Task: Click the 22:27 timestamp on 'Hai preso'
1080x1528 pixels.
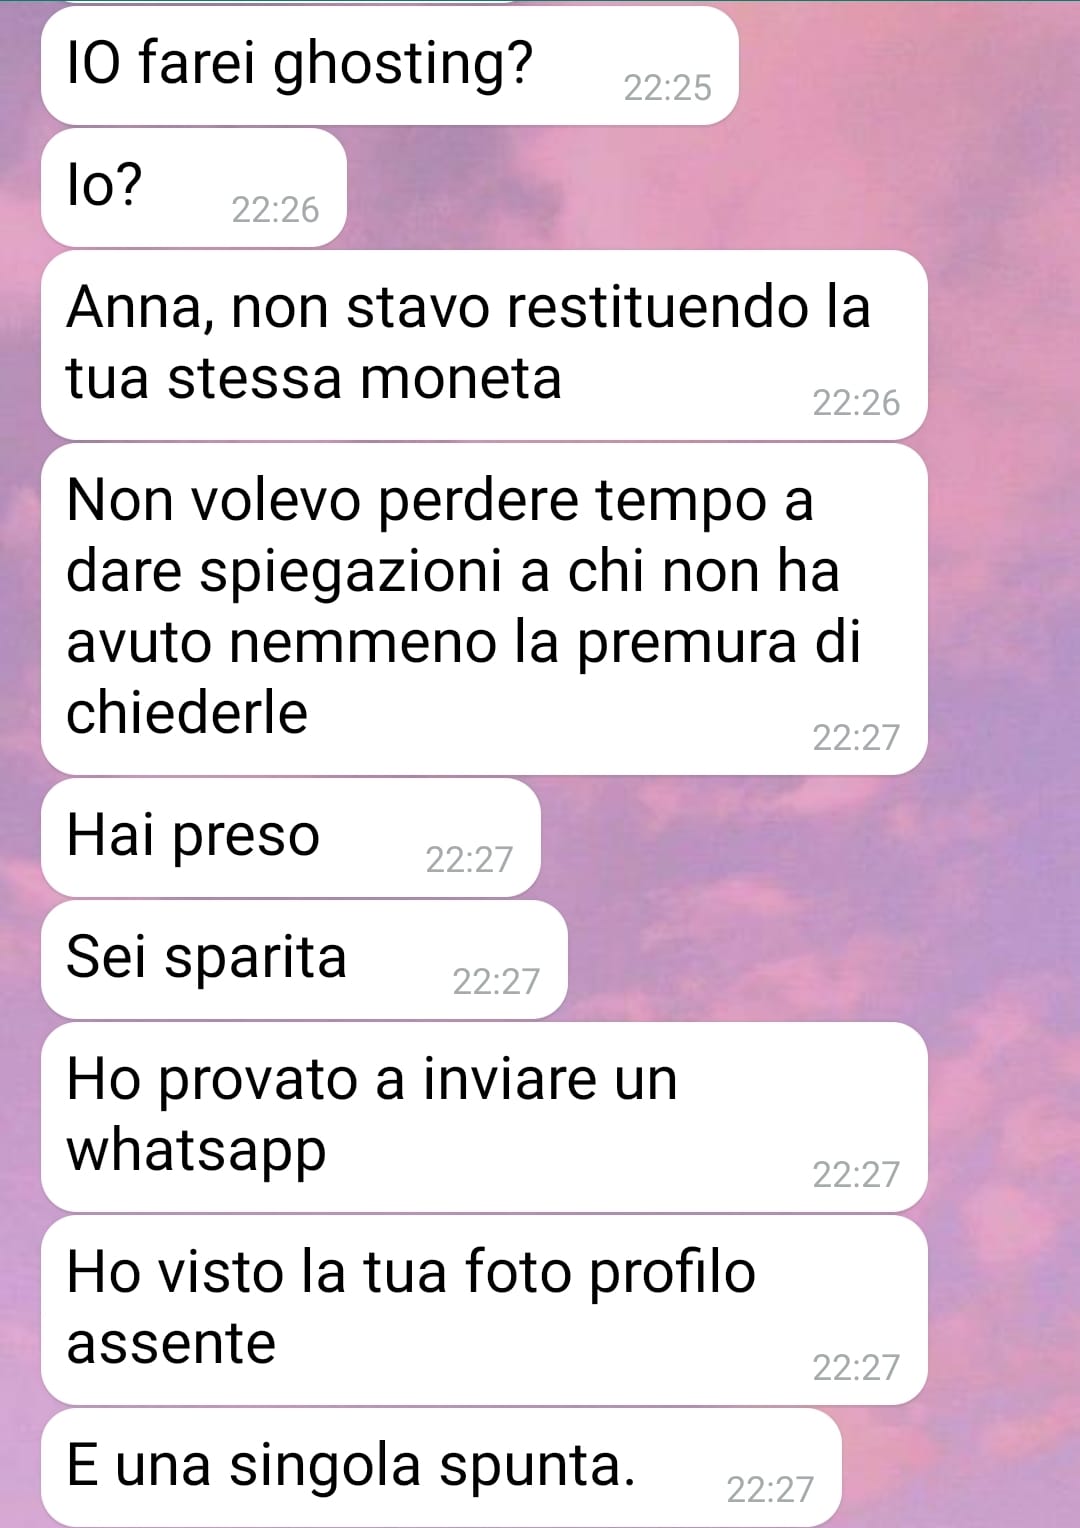Action: point(469,860)
